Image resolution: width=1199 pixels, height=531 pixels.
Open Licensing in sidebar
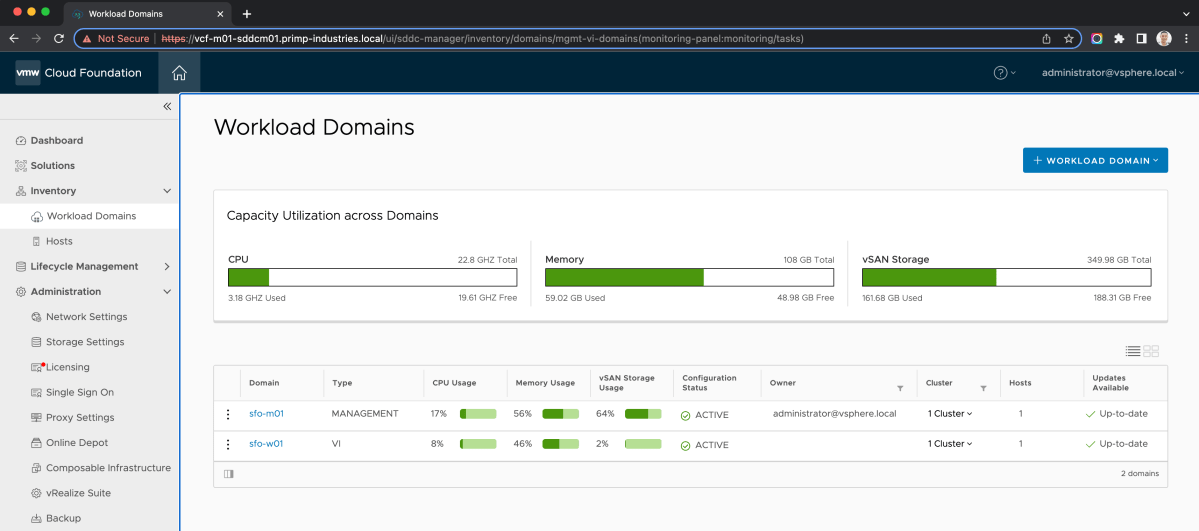click(x=67, y=367)
